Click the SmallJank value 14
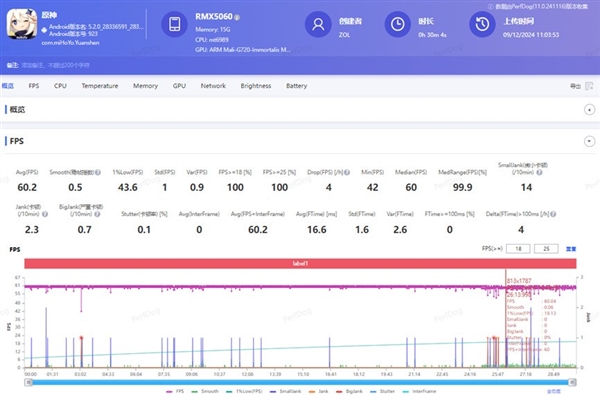 tap(526, 187)
